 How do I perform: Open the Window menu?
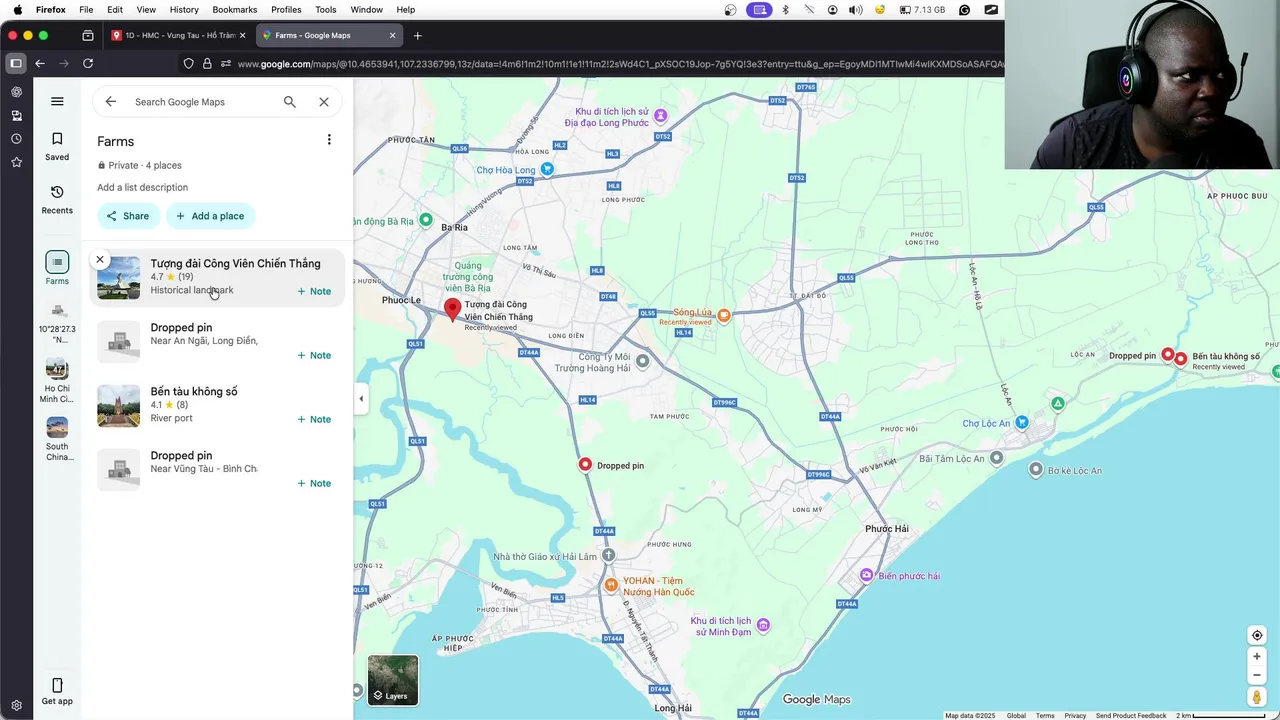click(x=366, y=10)
